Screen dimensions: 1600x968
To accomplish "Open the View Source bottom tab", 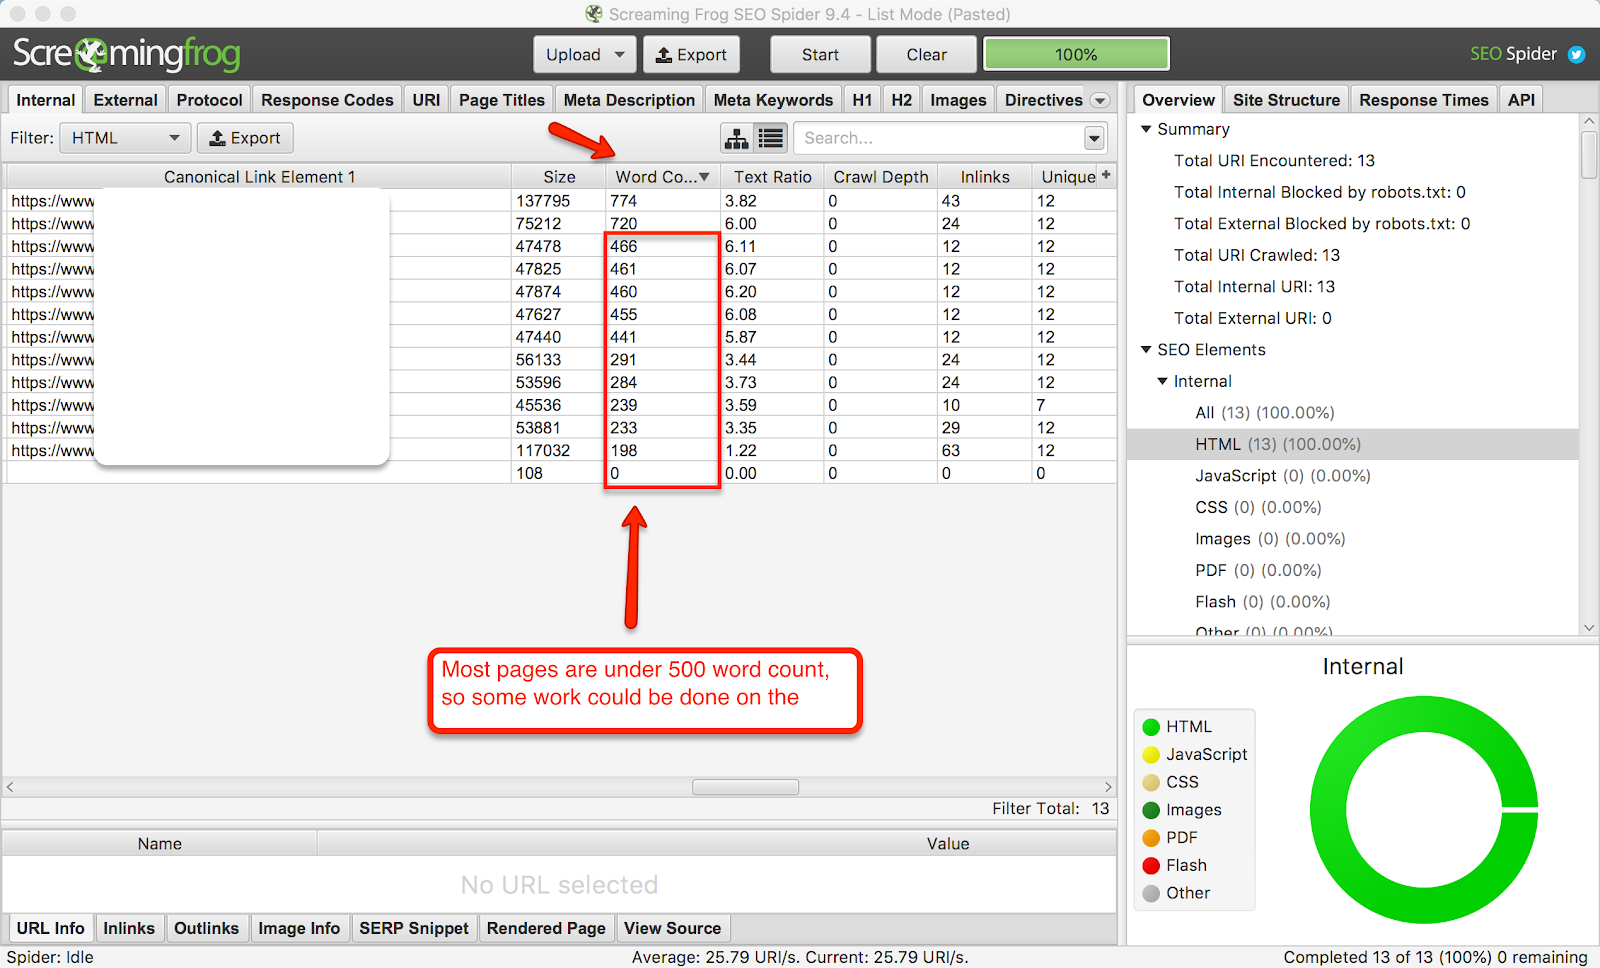I will click(672, 928).
